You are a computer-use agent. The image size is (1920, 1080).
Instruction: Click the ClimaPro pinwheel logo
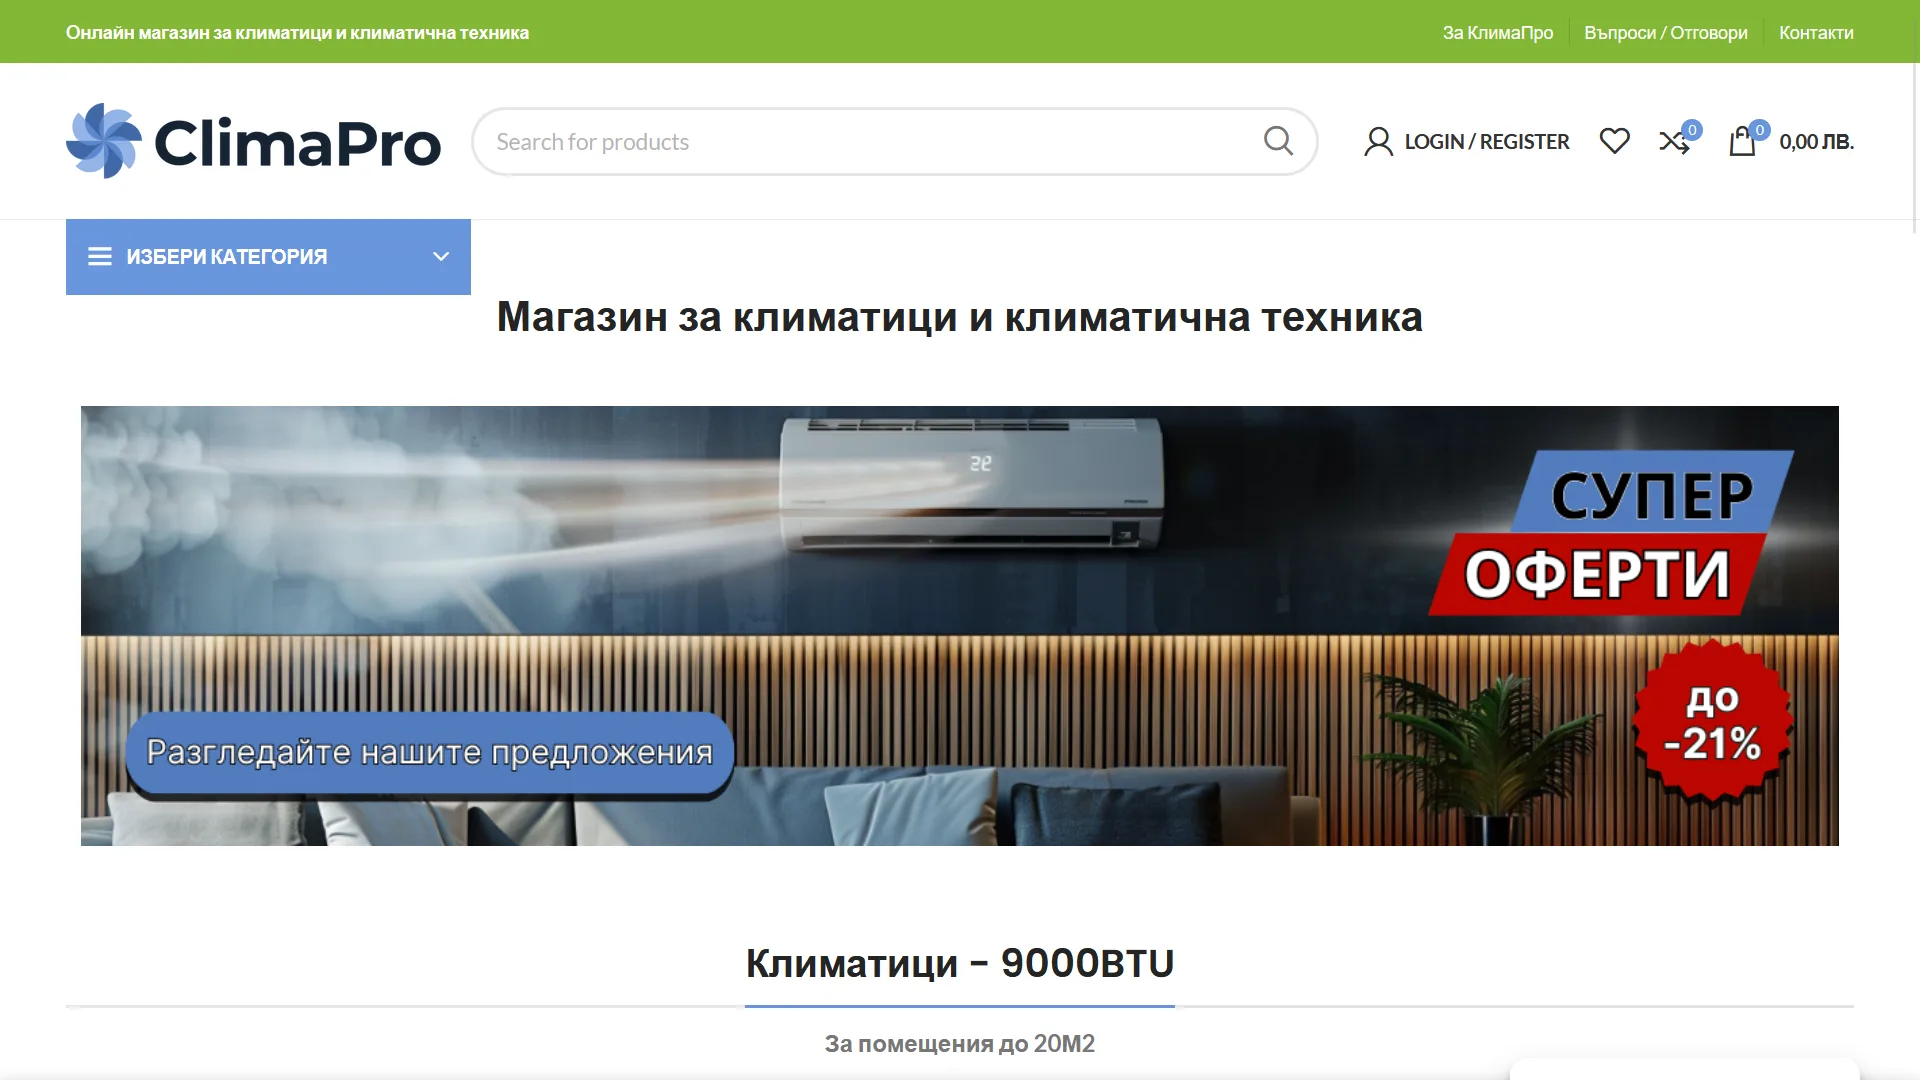tap(103, 141)
